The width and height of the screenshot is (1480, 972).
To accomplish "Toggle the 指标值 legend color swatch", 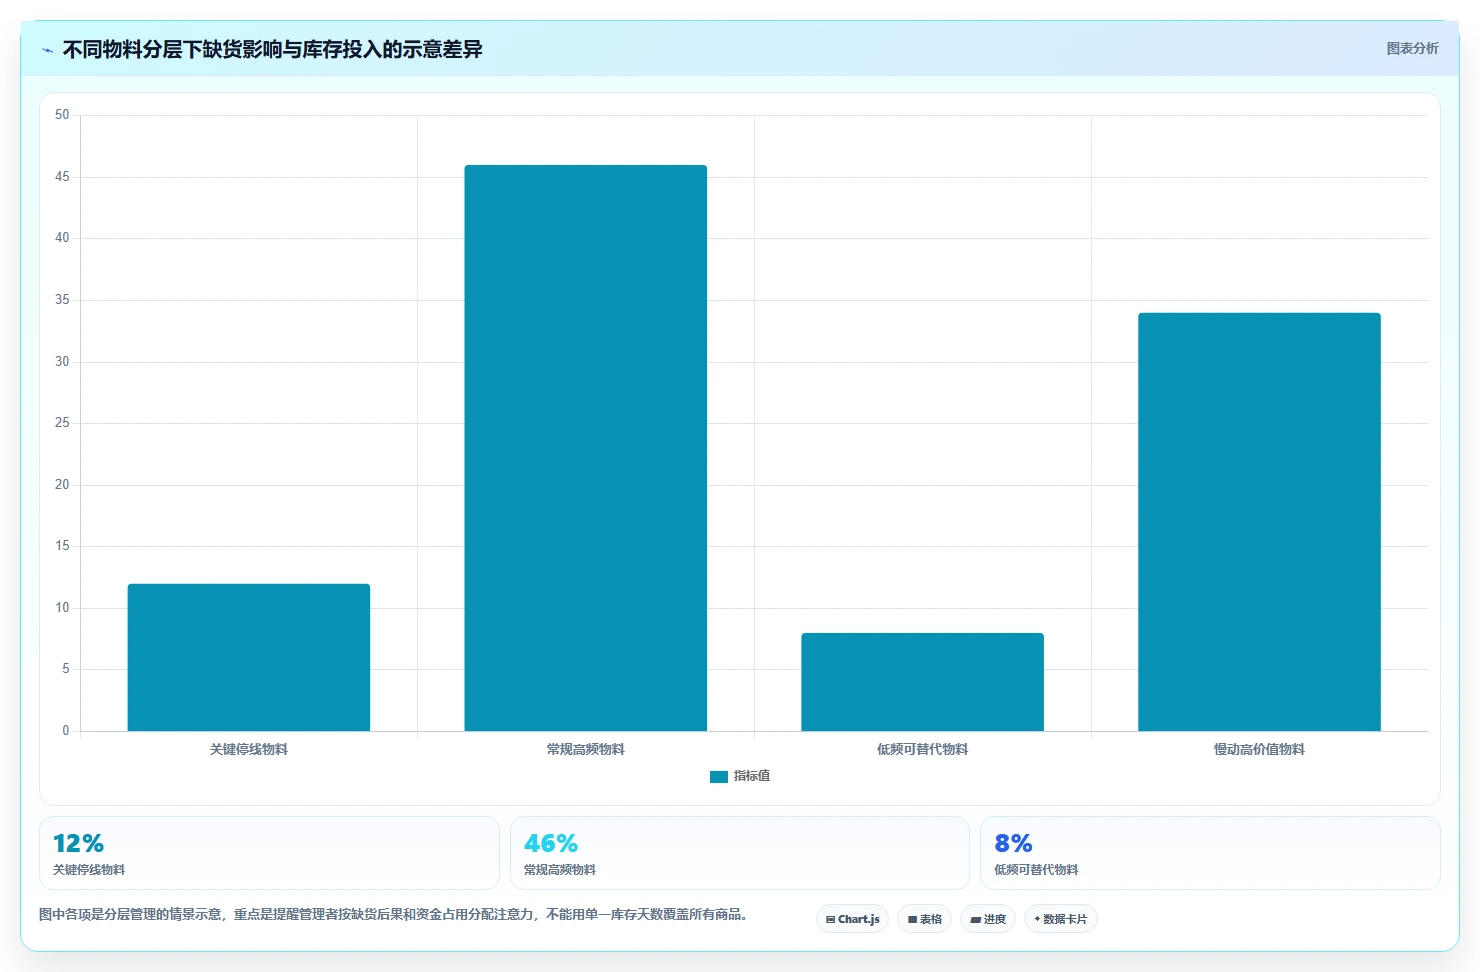I will tap(718, 777).
